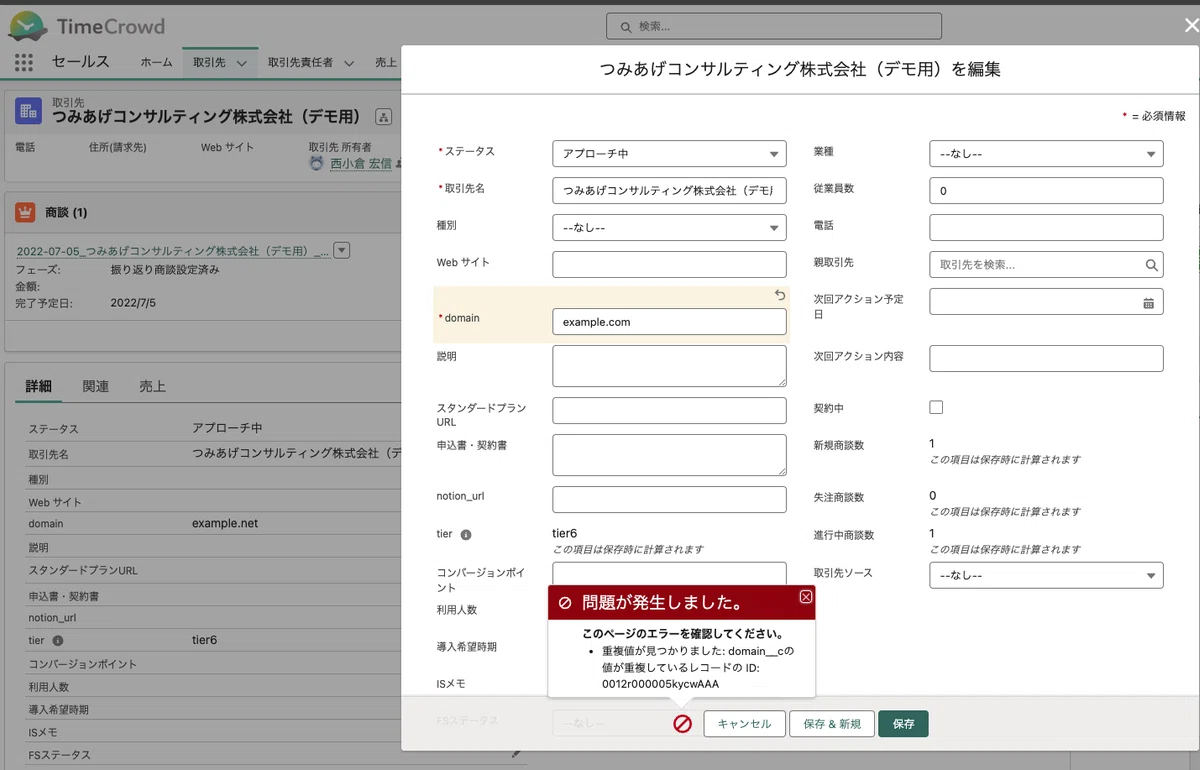Click the 振り返り商談設定済み phase value
Screen dimensions: 1200x770
165,270
